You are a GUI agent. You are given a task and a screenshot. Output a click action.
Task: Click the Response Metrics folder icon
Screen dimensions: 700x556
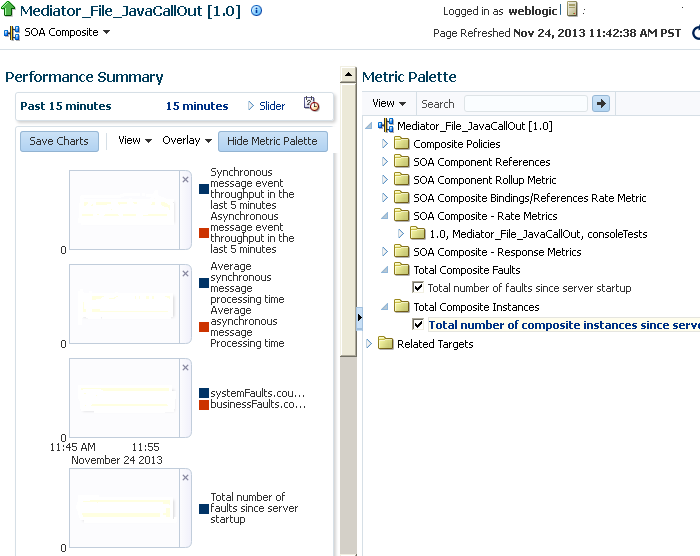point(401,251)
